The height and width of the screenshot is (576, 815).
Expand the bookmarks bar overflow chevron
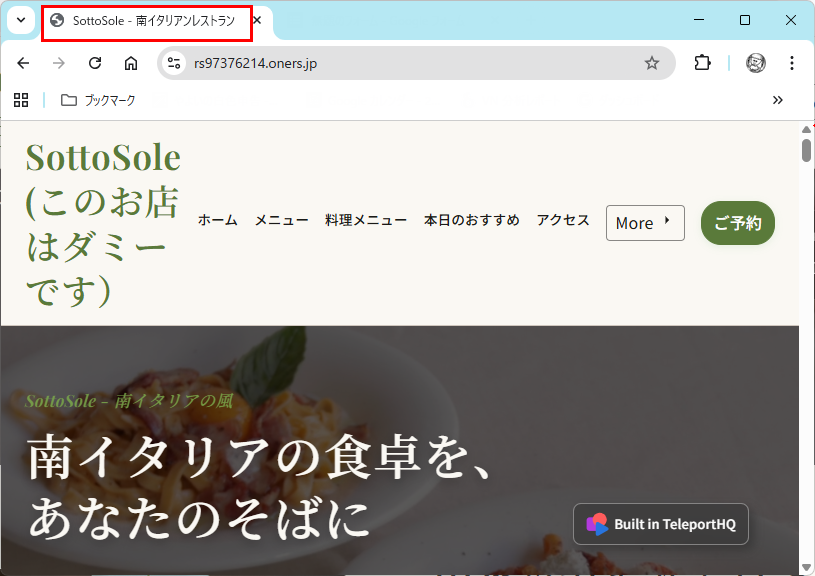(778, 100)
